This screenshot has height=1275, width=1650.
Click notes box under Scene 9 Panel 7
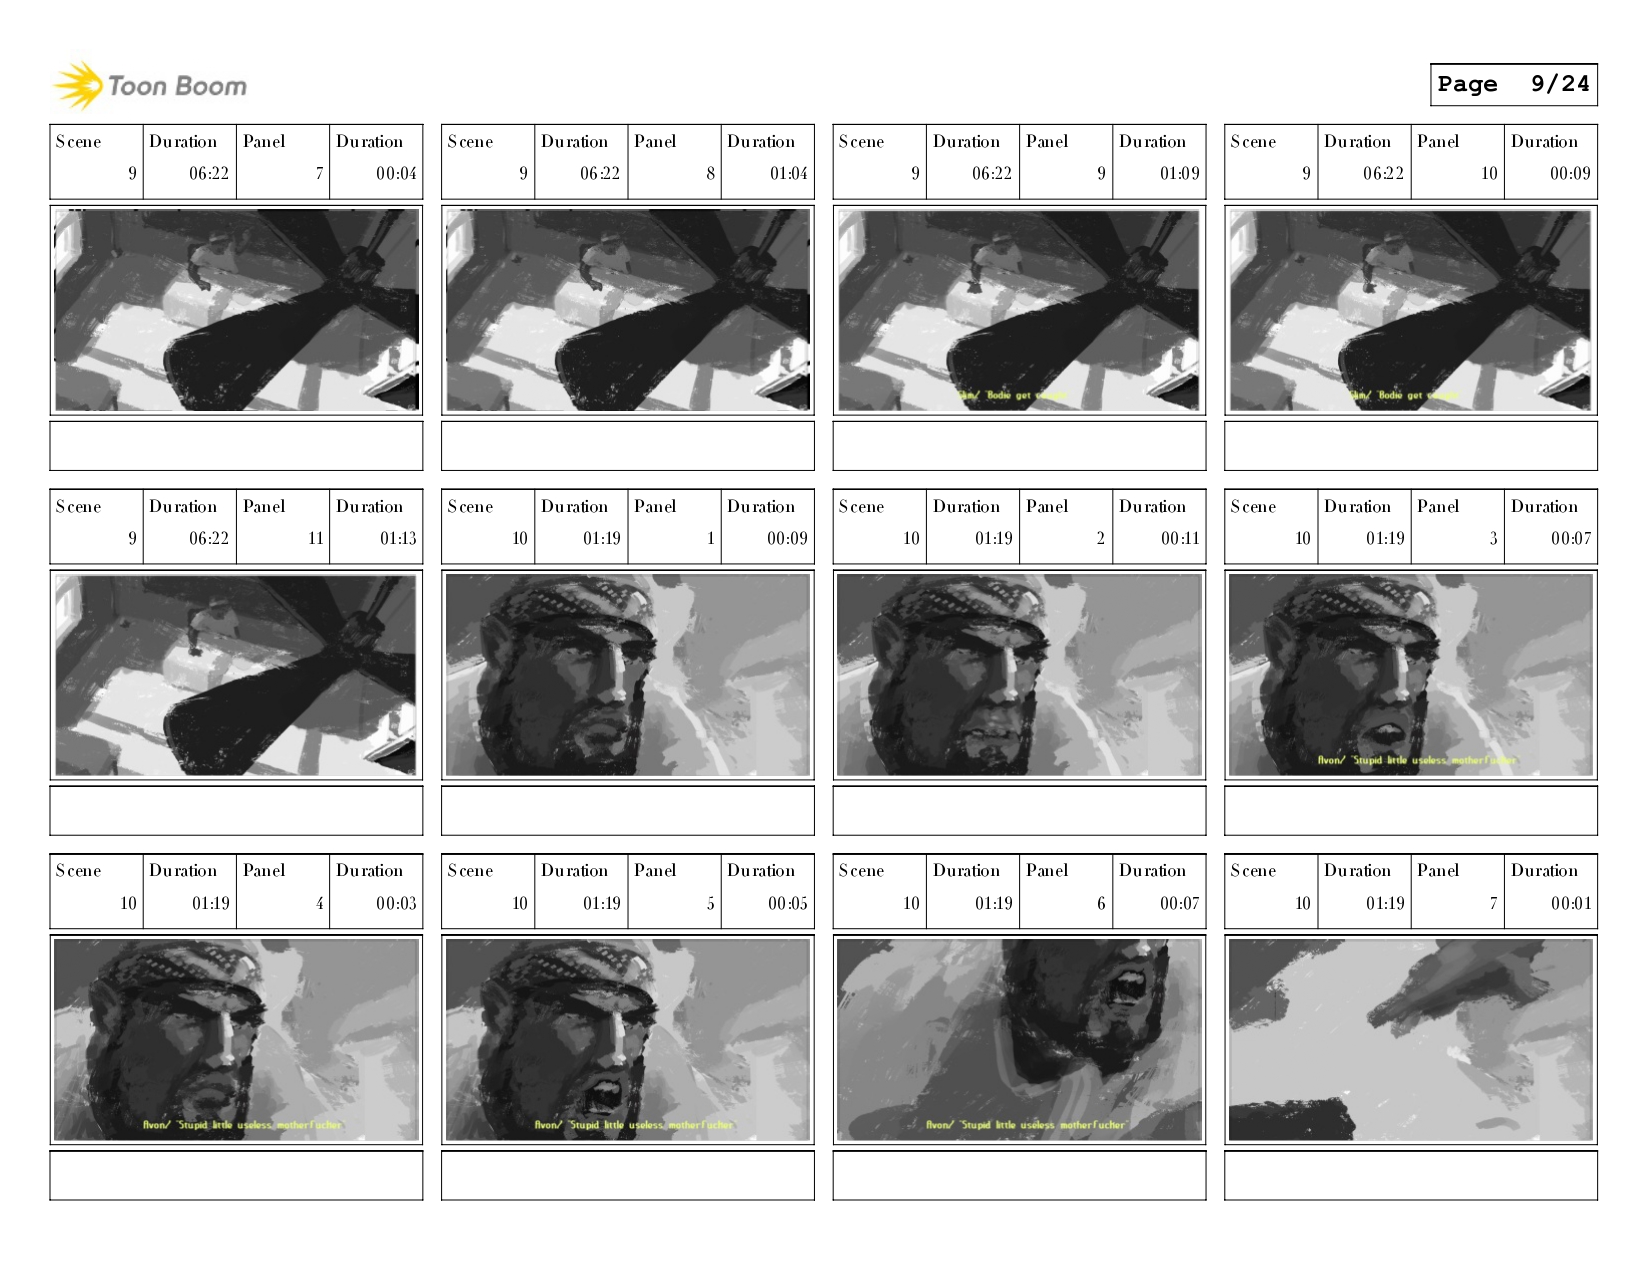[236, 446]
